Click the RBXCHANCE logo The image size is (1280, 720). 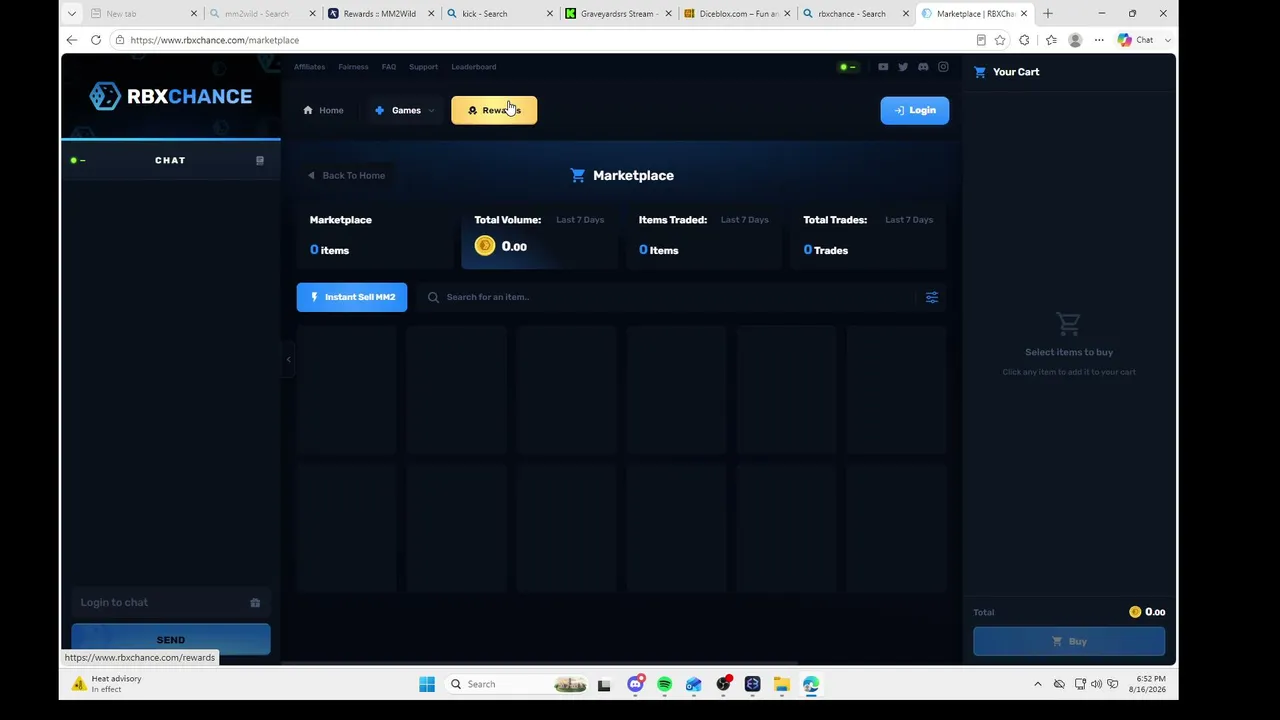[x=171, y=96]
